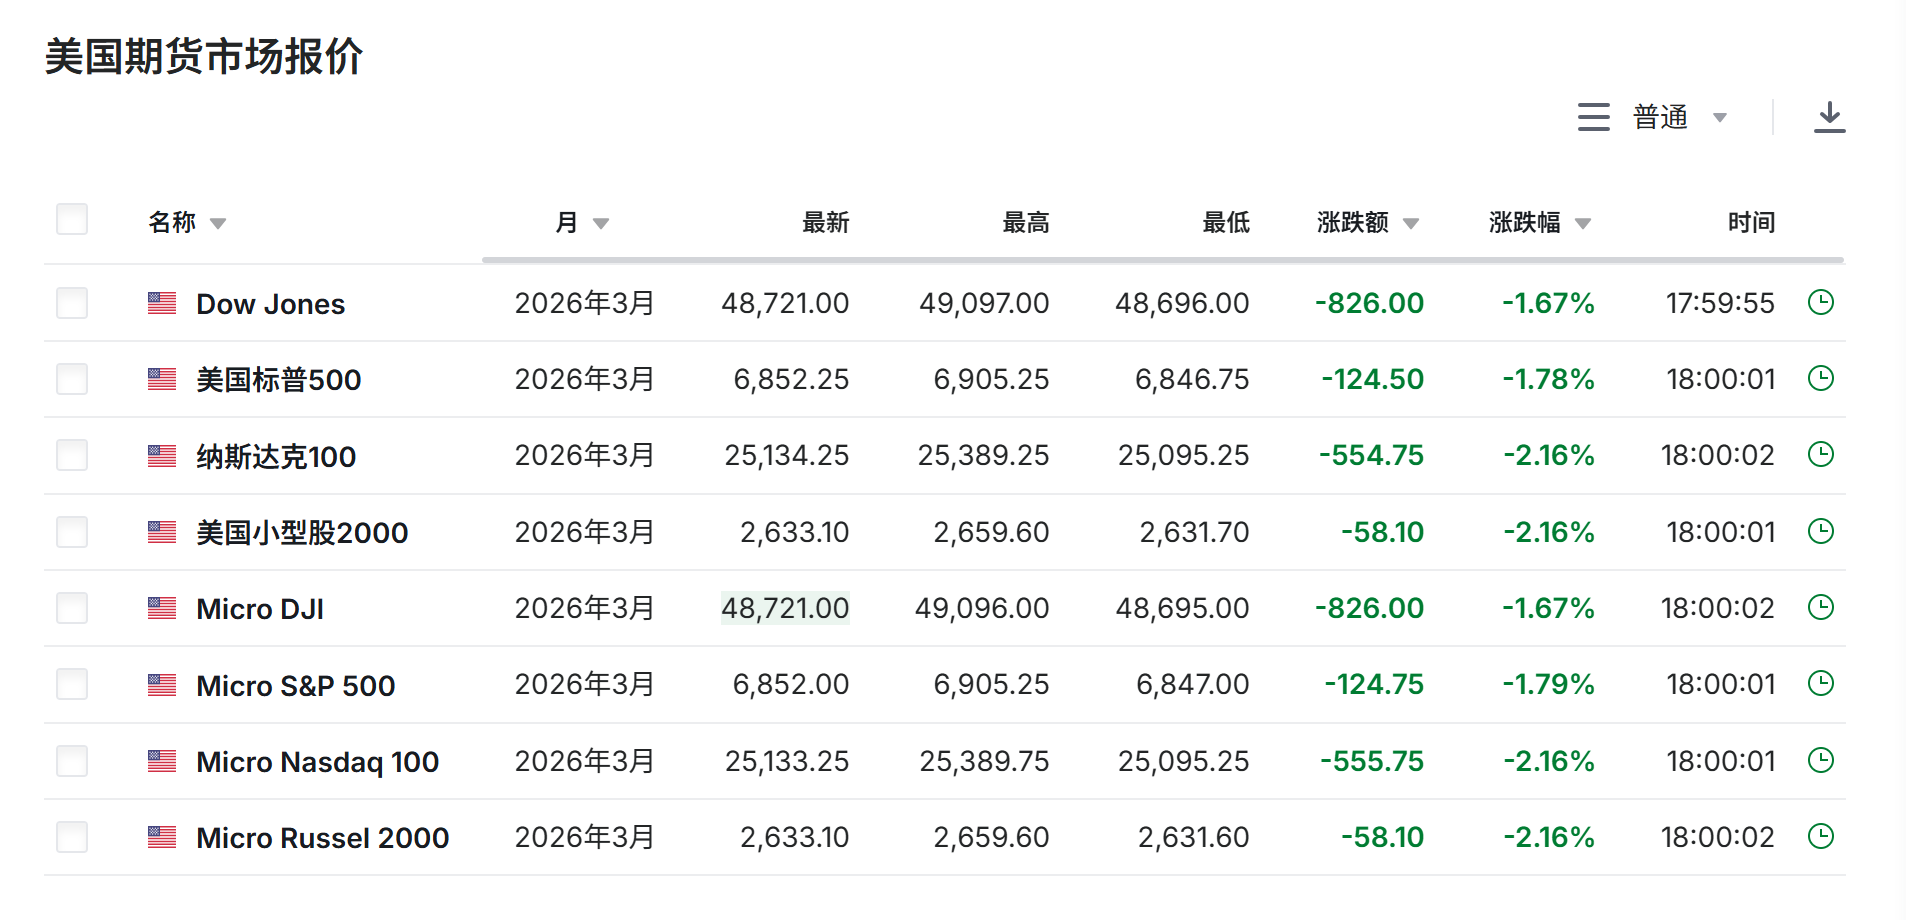Click the table layout icon beside 普通

tap(1593, 116)
